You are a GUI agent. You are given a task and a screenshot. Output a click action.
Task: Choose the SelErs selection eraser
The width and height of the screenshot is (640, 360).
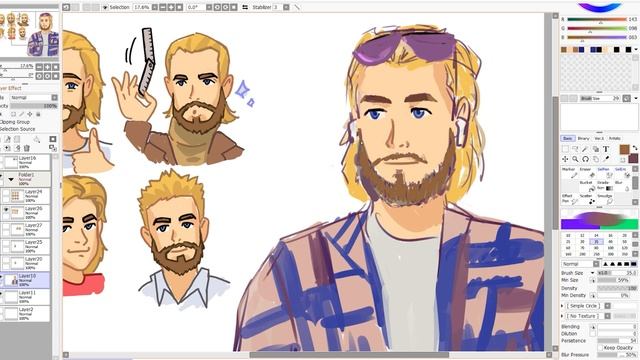coord(624,173)
